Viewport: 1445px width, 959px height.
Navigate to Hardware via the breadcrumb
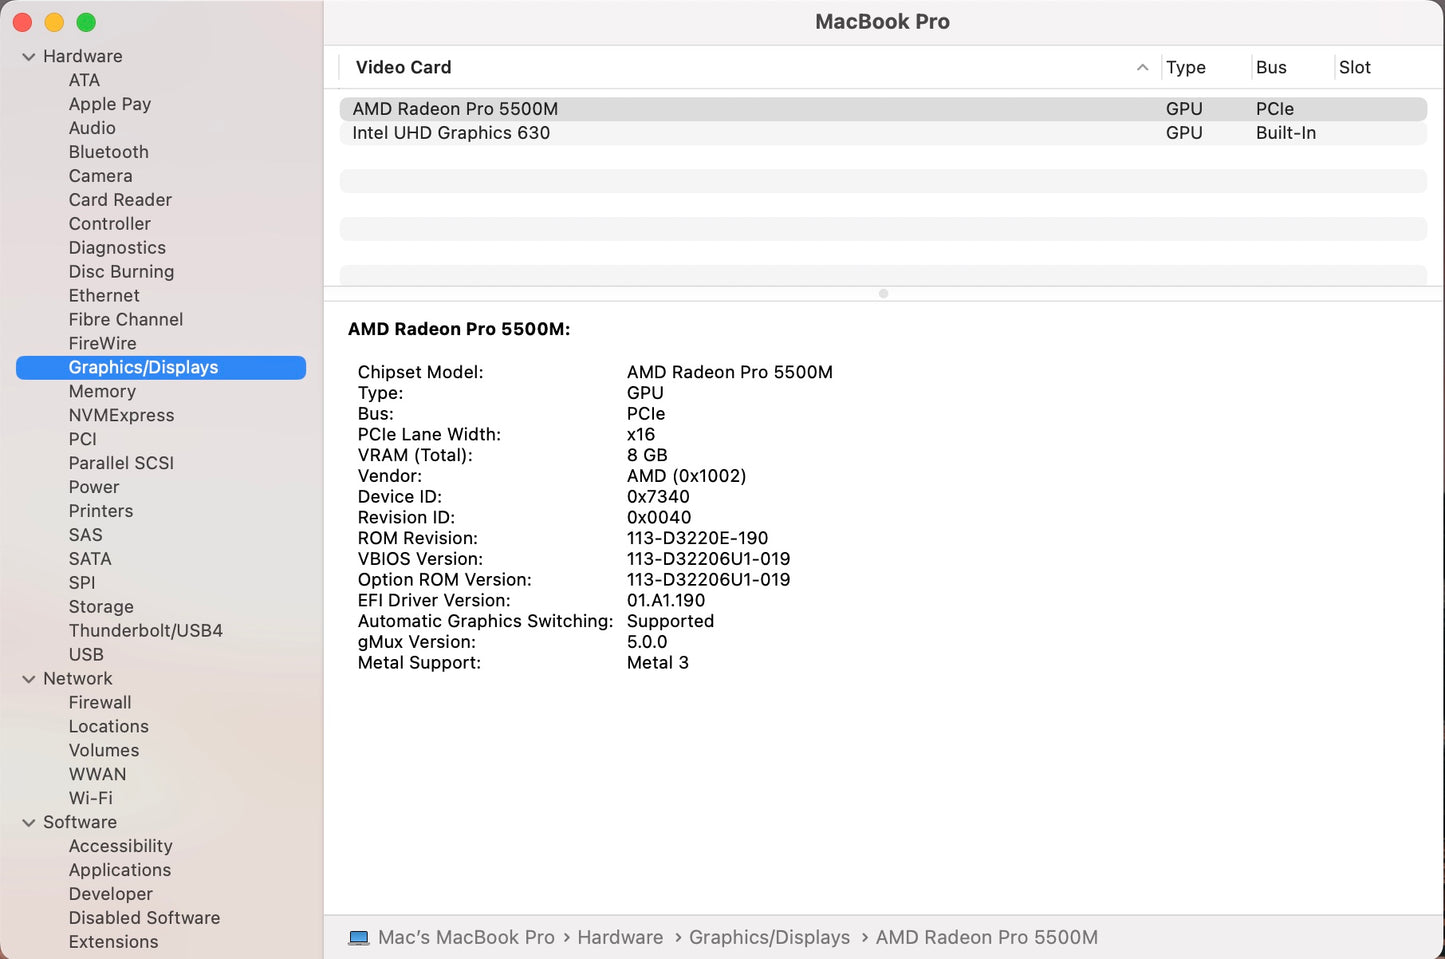tap(620, 937)
